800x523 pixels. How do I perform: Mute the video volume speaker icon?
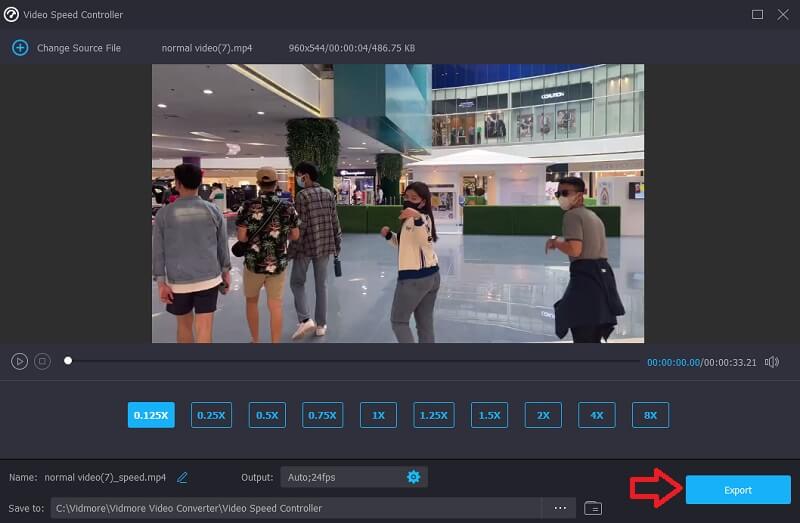(771, 362)
